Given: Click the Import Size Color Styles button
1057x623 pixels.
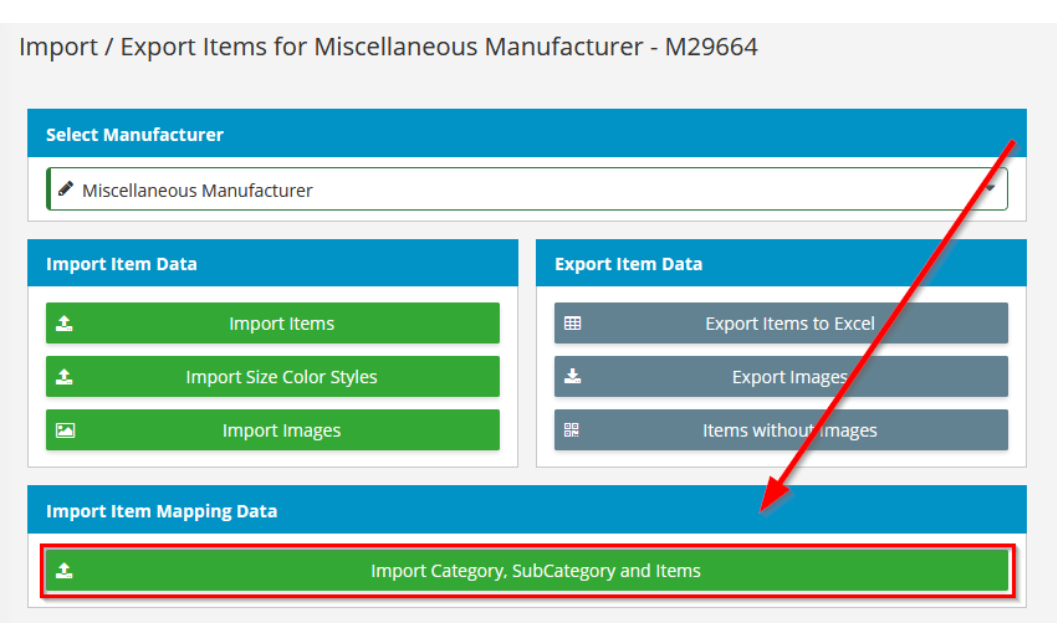Looking at the screenshot, I should (x=272, y=377).
